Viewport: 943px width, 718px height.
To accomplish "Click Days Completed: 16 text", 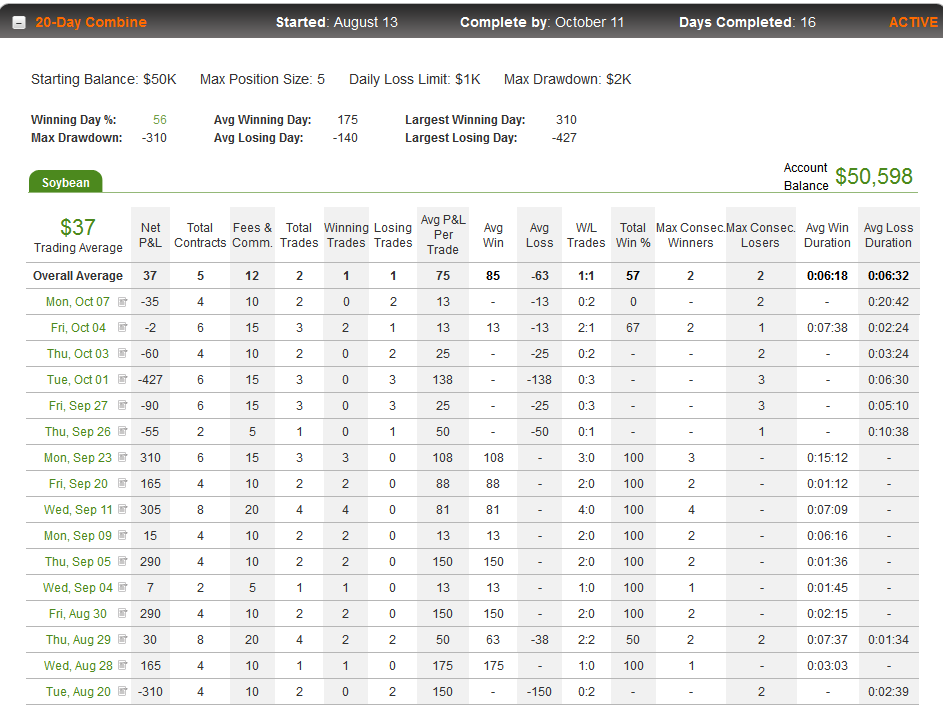I will (x=748, y=22).
